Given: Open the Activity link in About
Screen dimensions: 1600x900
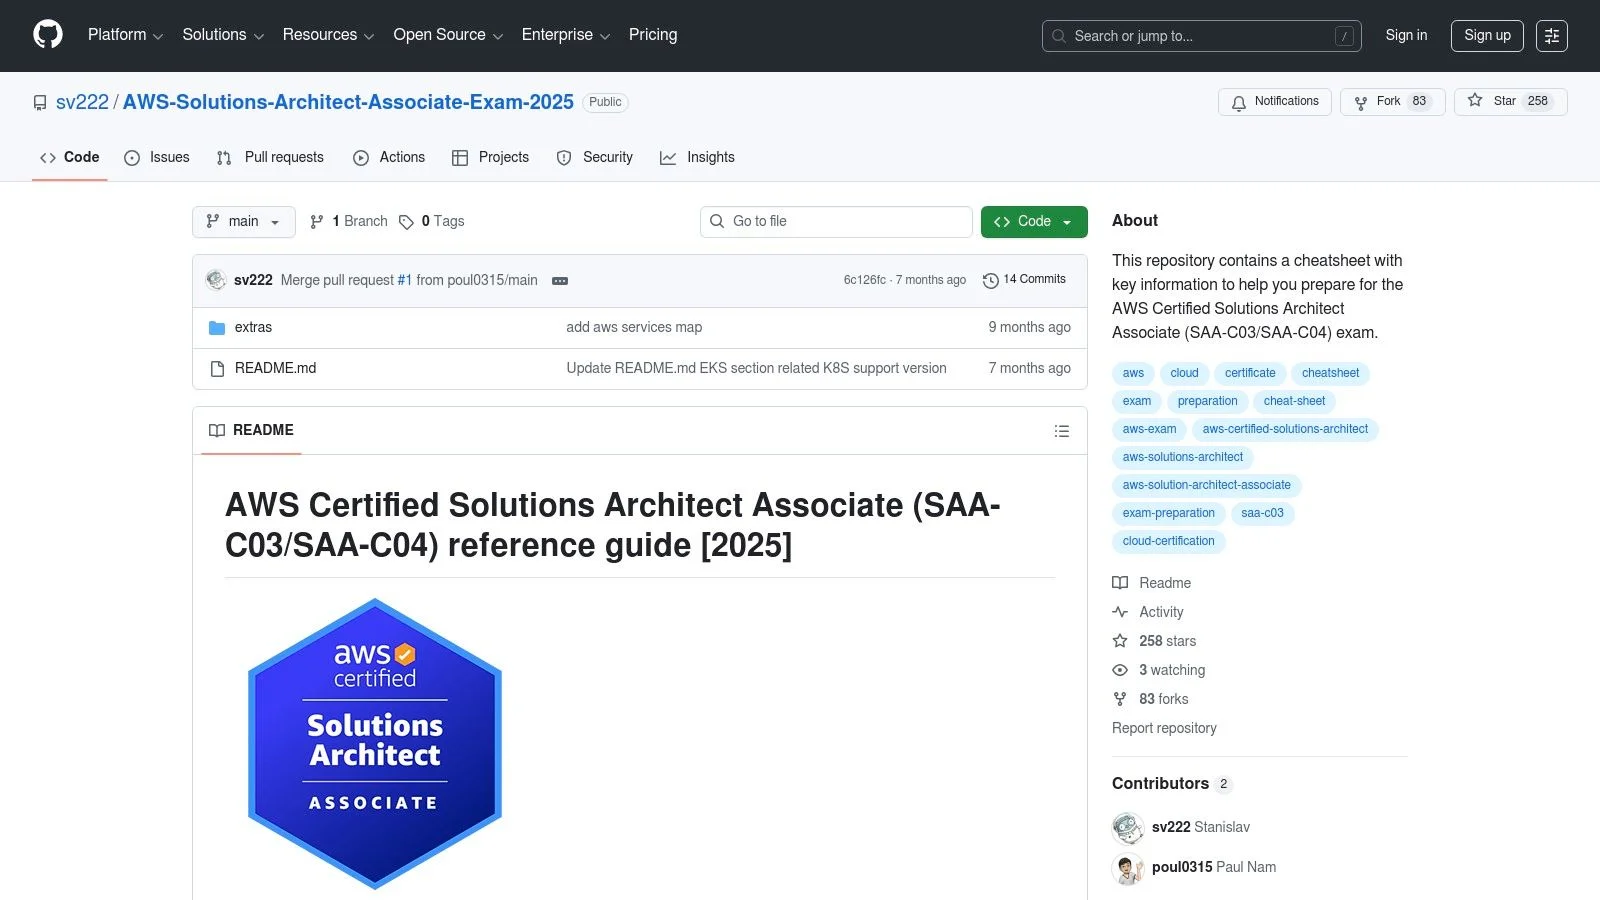Looking at the screenshot, I should click(x=1148, y=613).
